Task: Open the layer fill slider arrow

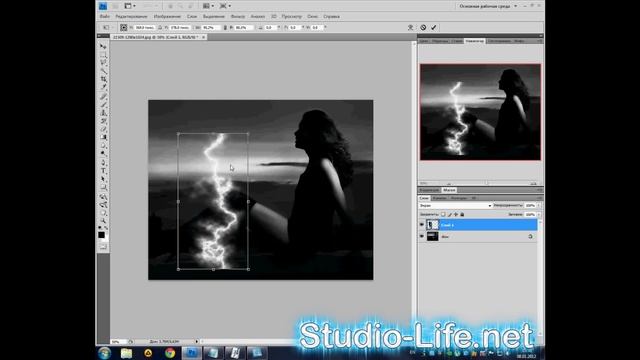Action: pos(539,214)
